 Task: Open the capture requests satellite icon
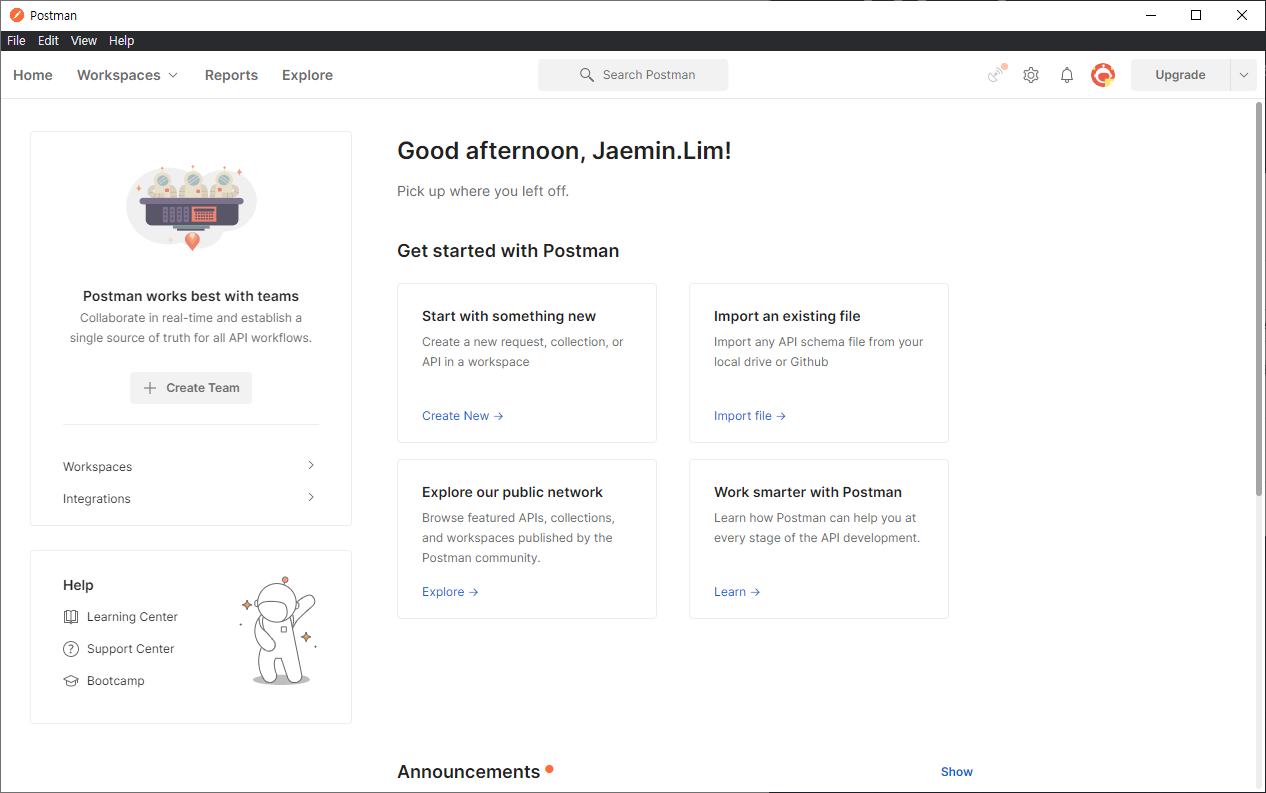(996, 74)
